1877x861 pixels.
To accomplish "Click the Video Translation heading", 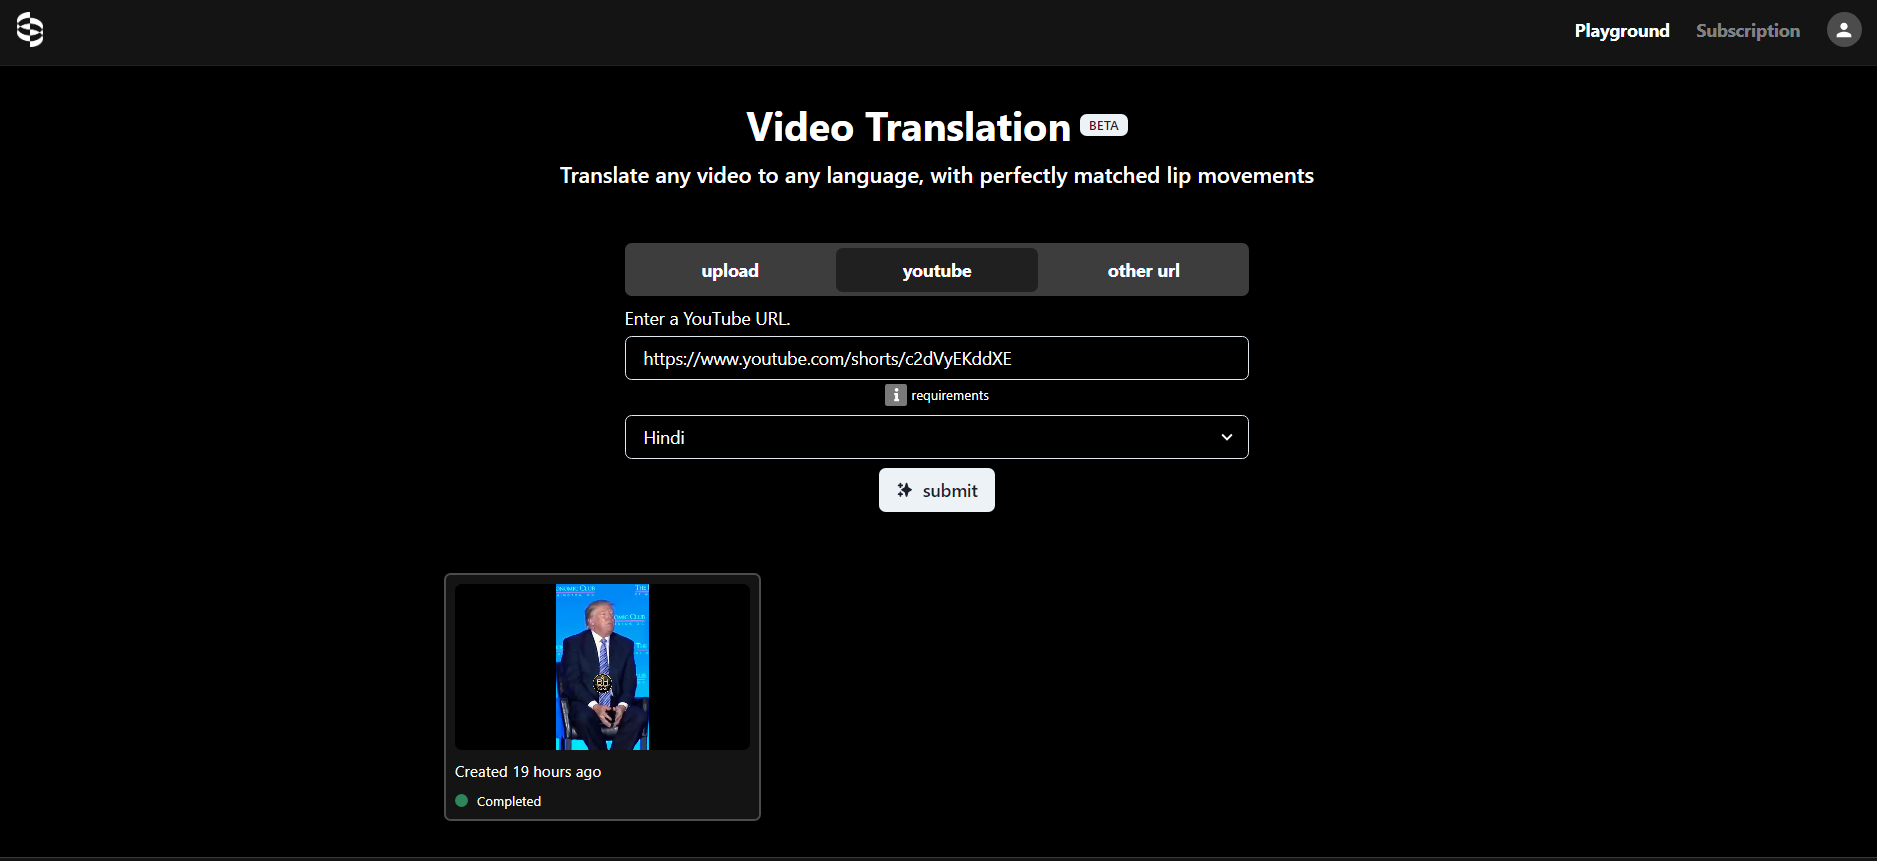I will click(x=908, y=128).
